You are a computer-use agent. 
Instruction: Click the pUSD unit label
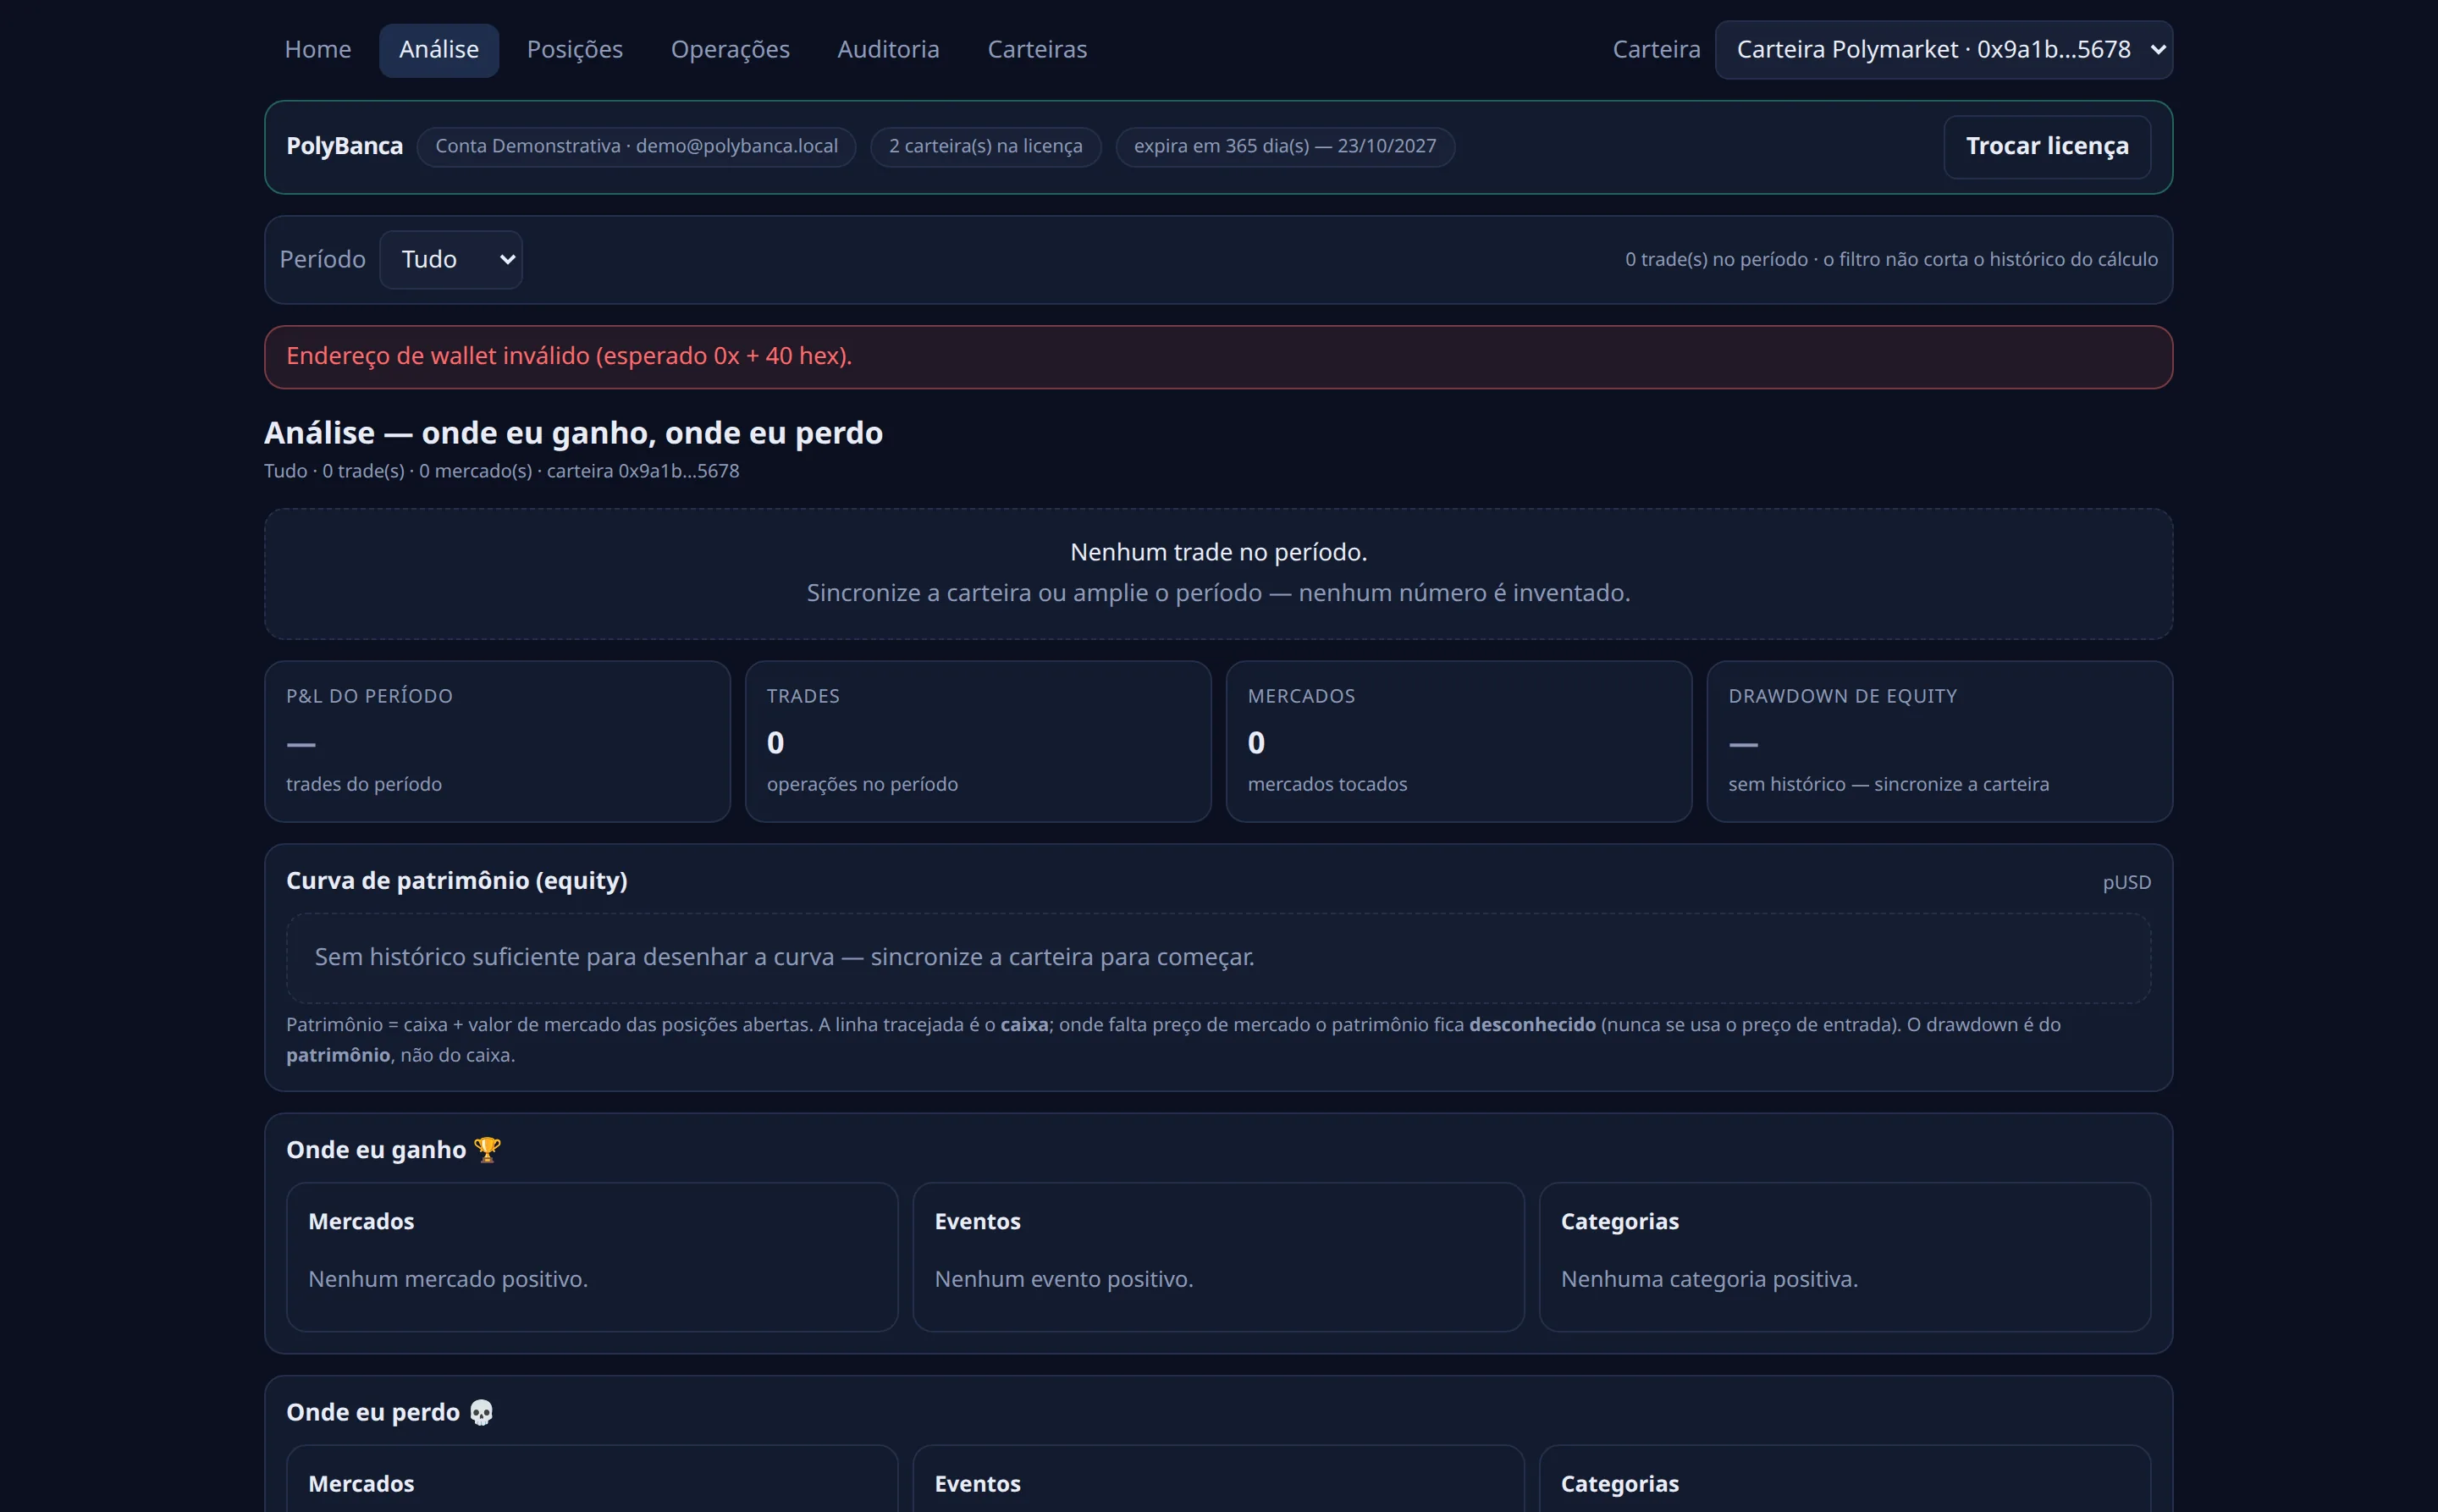[x=2126, y=882]
